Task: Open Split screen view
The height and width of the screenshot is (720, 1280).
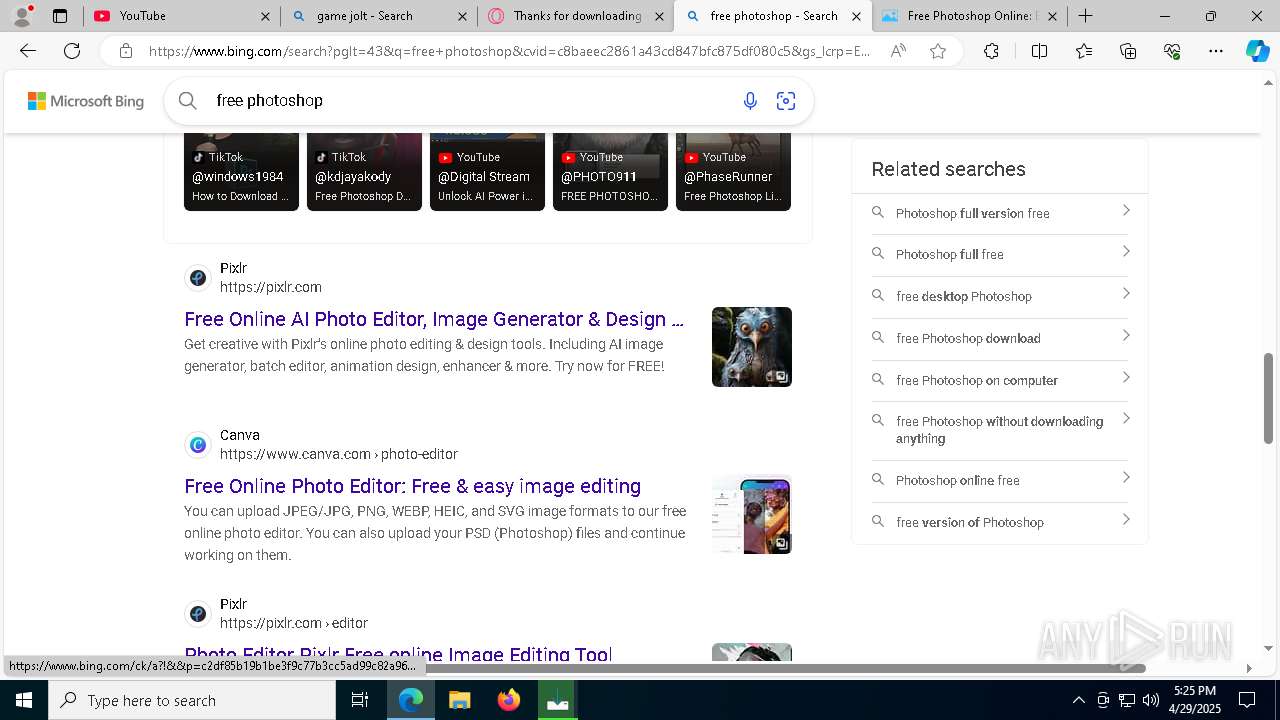Action: point(1039,51)
